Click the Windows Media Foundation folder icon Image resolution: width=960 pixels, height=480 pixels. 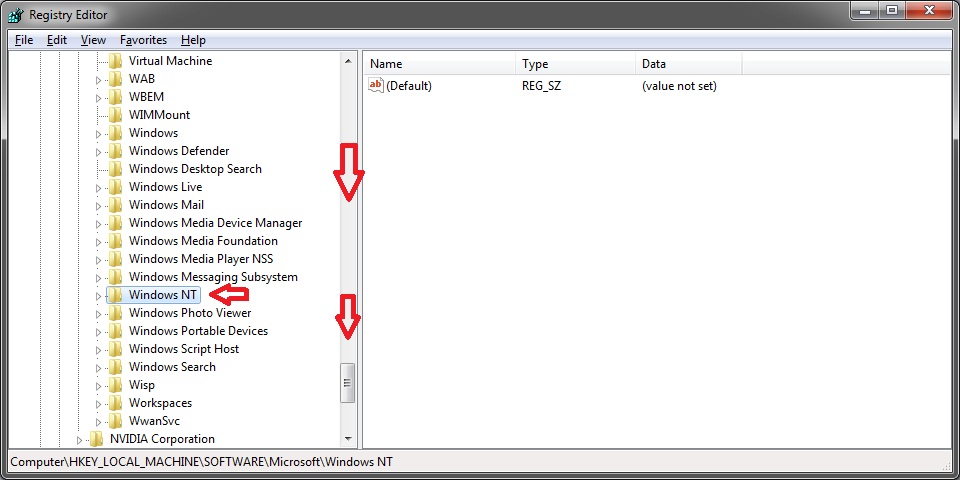pos(115,241)
